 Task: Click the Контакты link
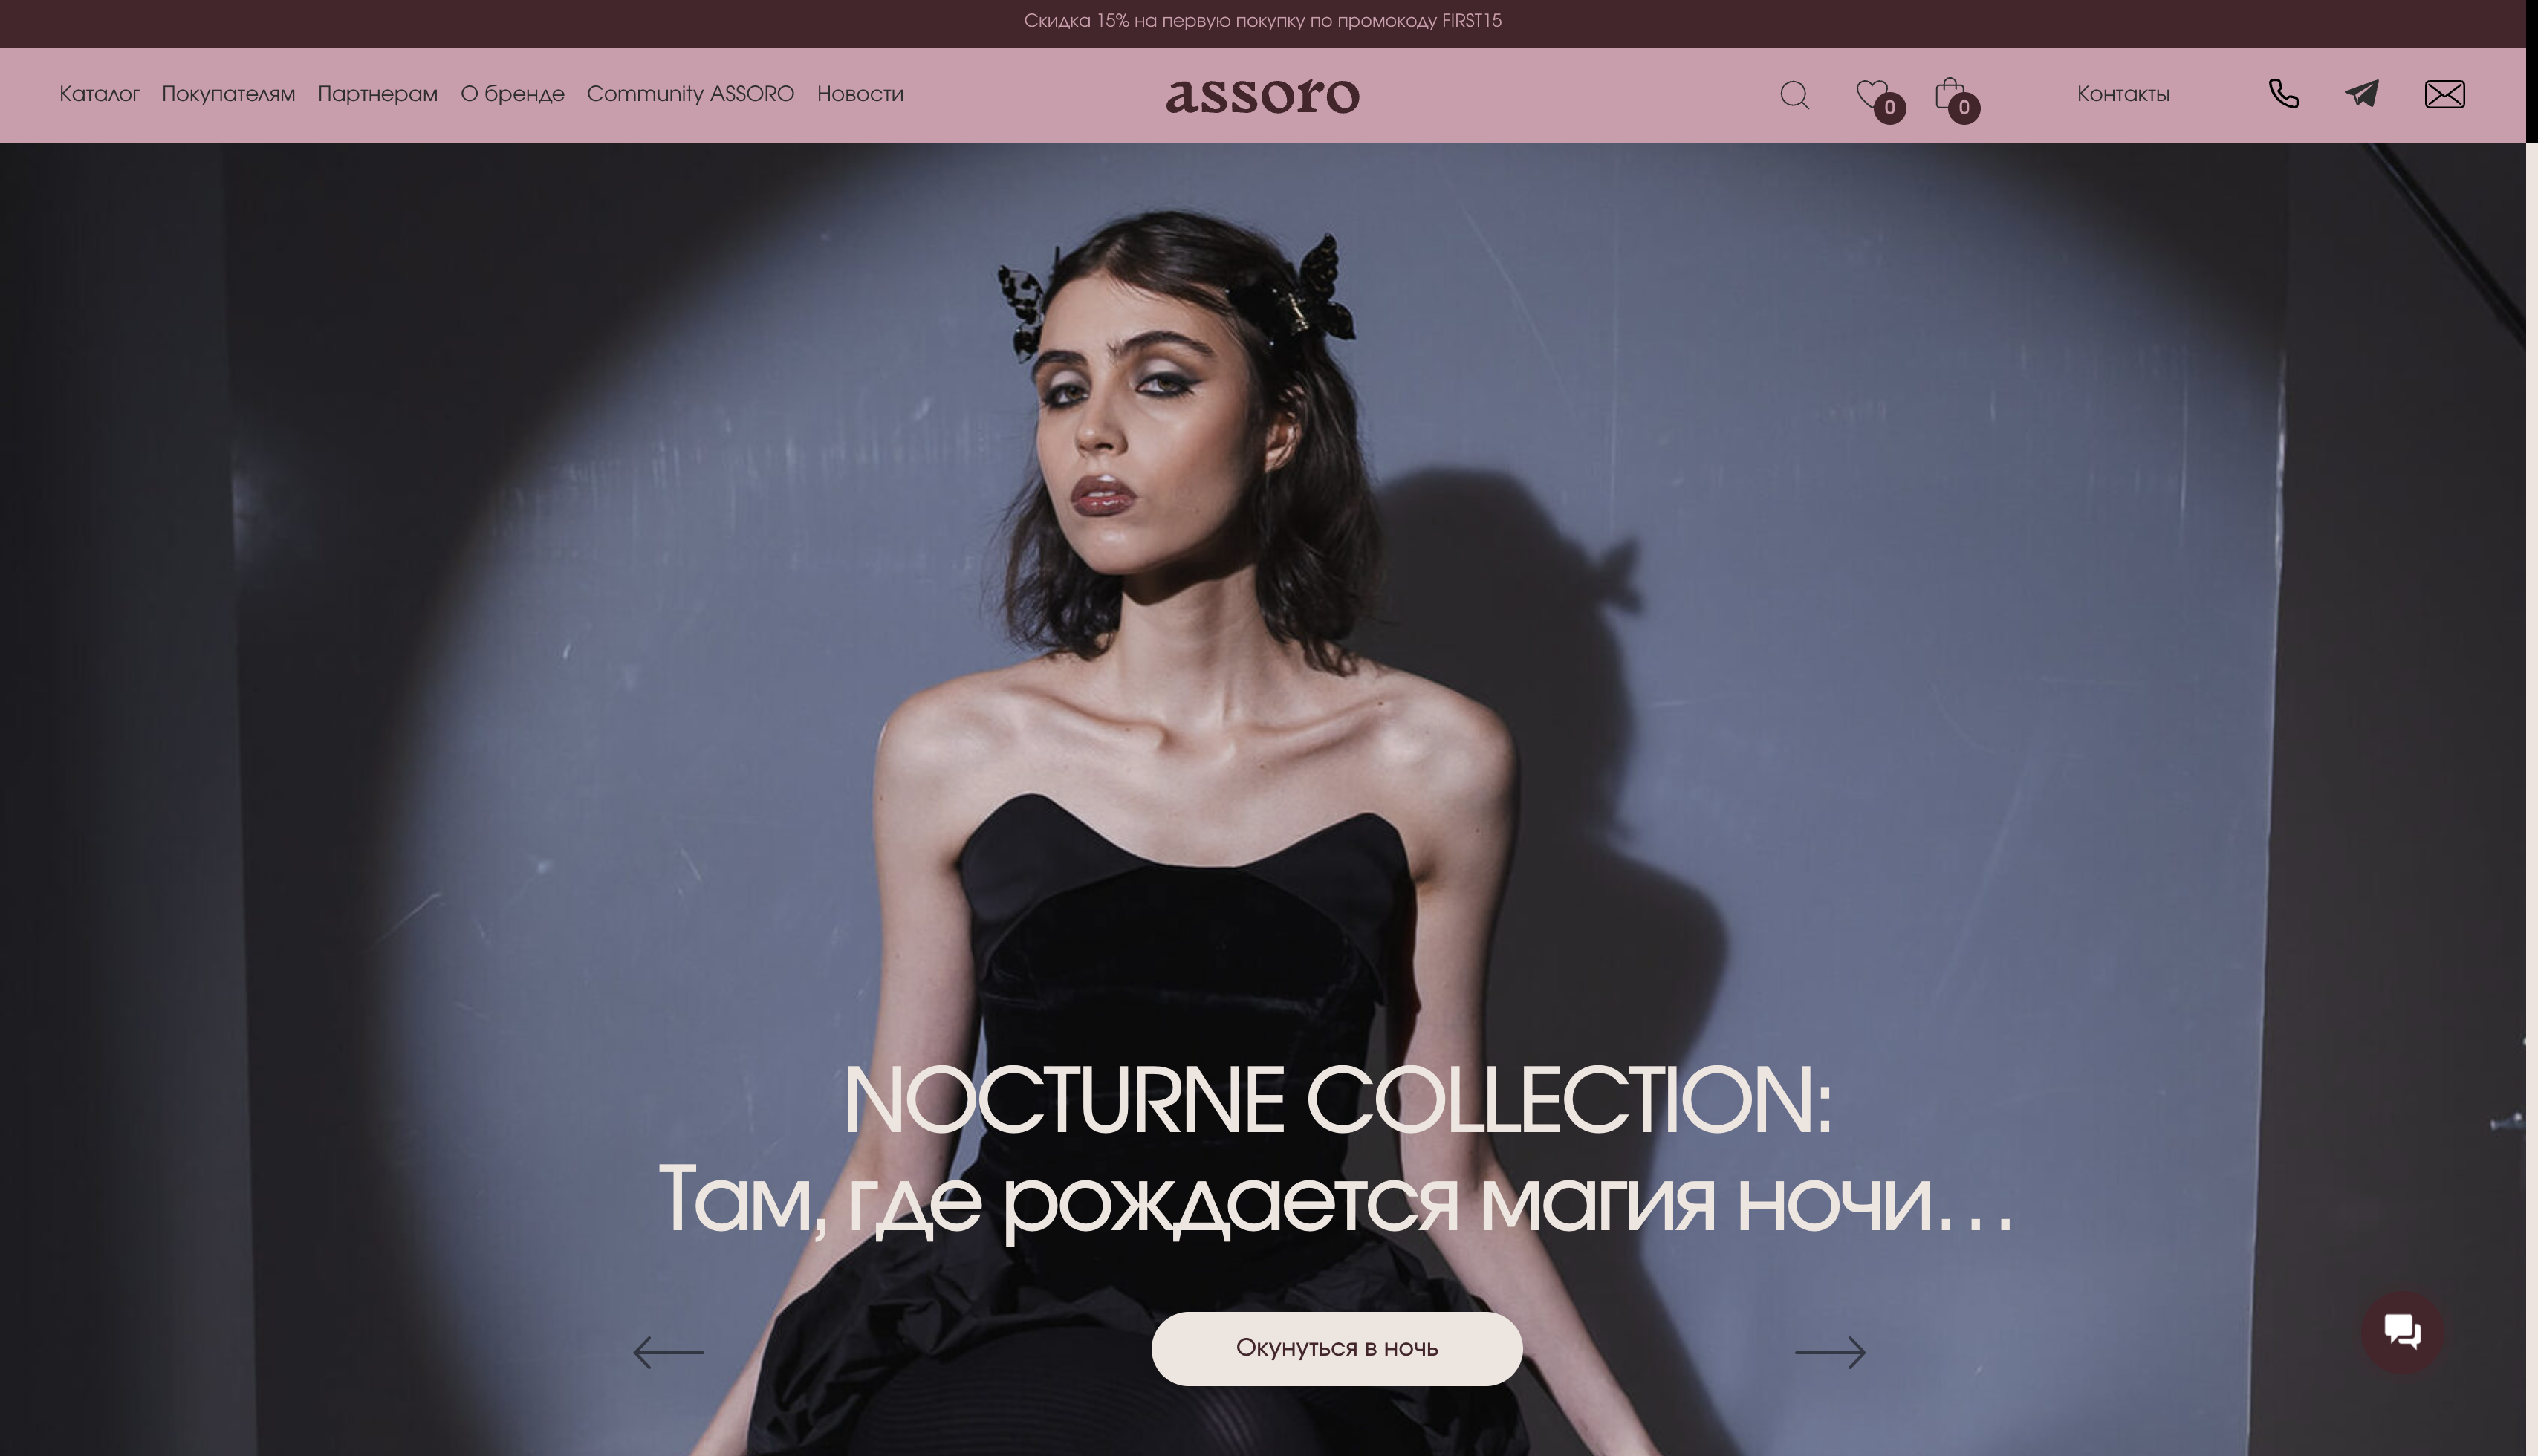[2123, 94]
